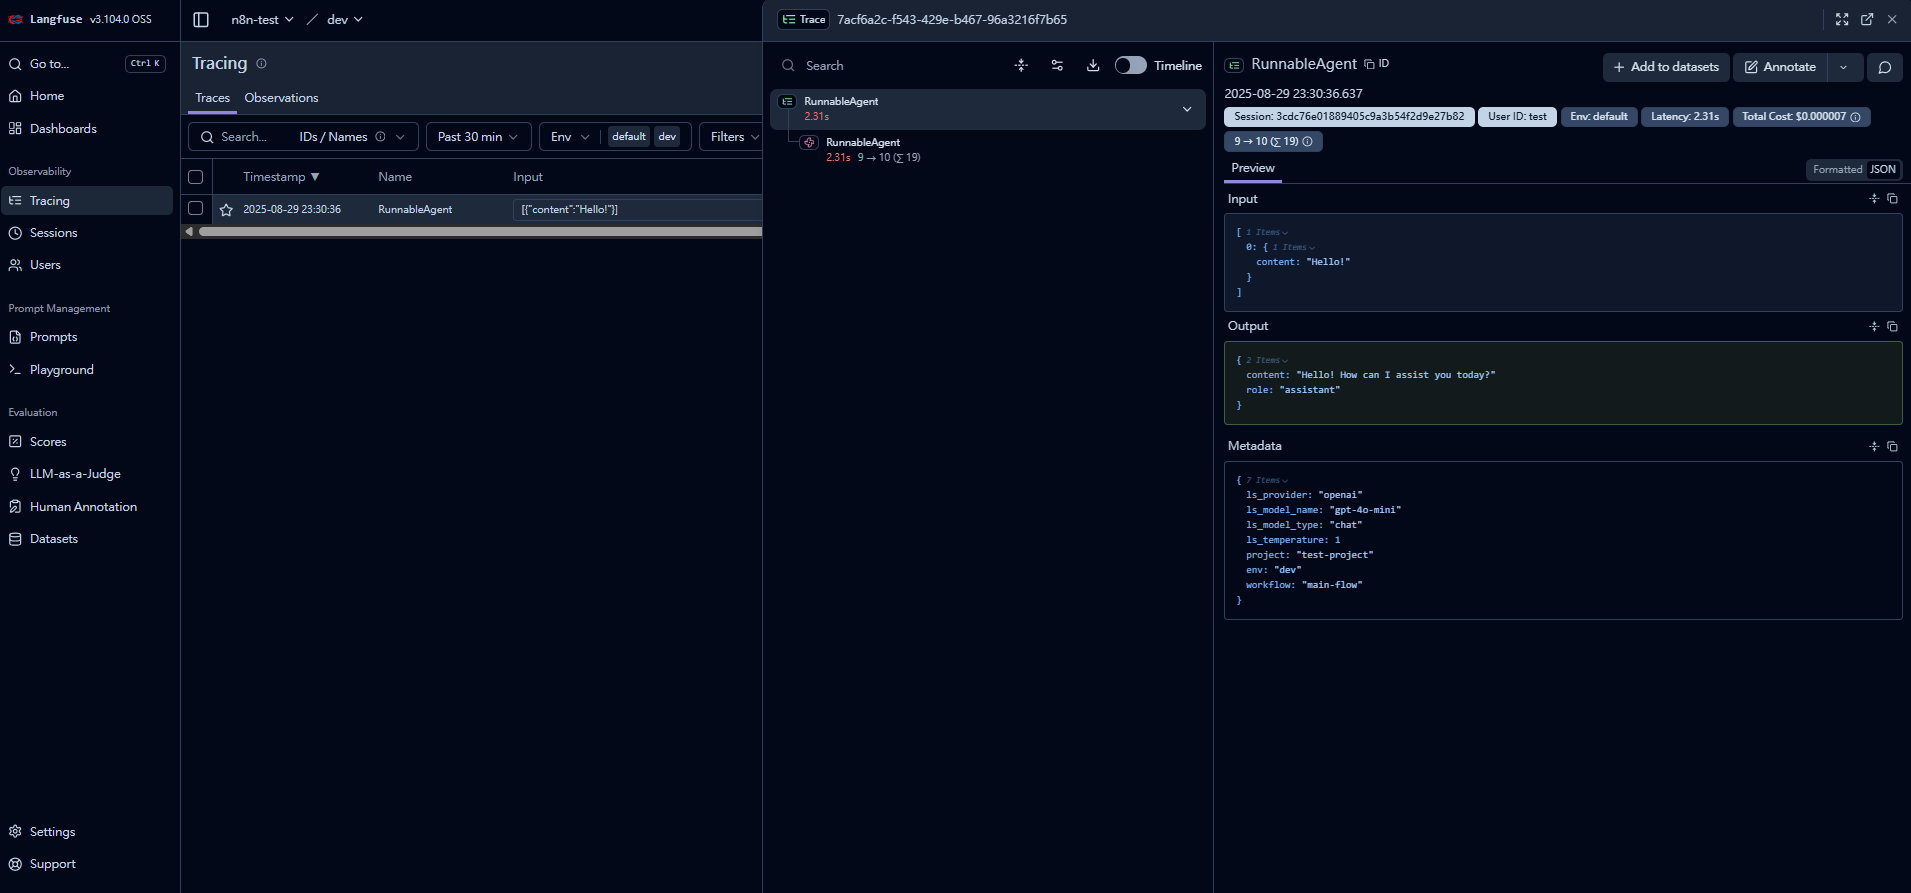Image resolution: width=1911 pixels, height=893 pixels.
Task: Check the RunnableAgent row checkbox
Action: 196,209
